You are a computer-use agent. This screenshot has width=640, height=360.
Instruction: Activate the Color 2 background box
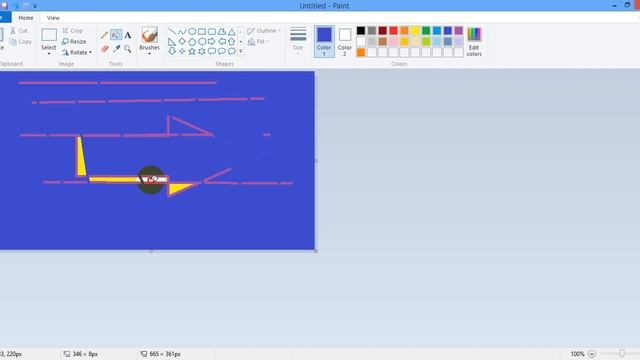pyautogui.click(x=344, y=41)
